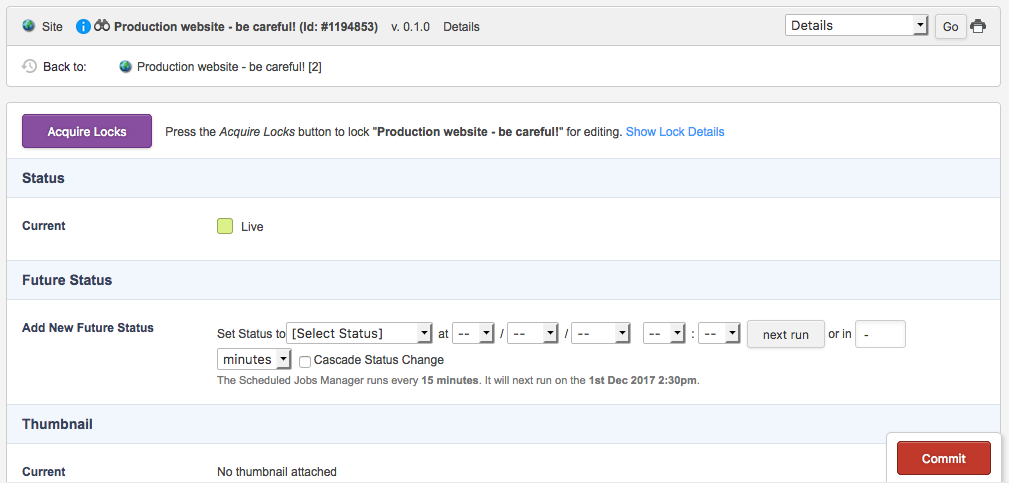Click the print icon
This screenshot has width=1009, height=483.
978,26
